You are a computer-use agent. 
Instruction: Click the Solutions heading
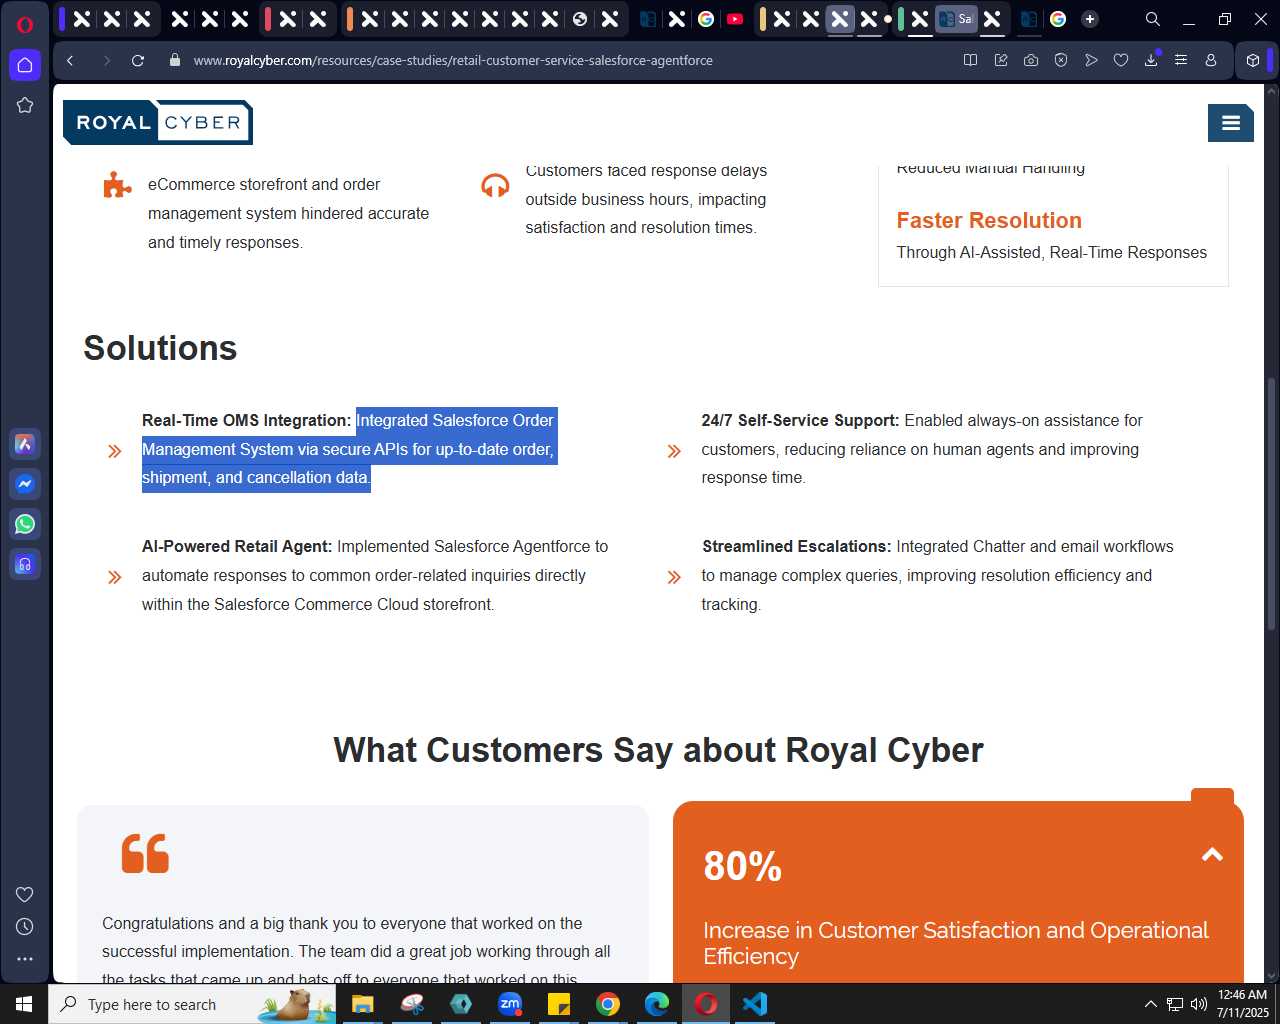pyautogui.click(x=160, y=348)
